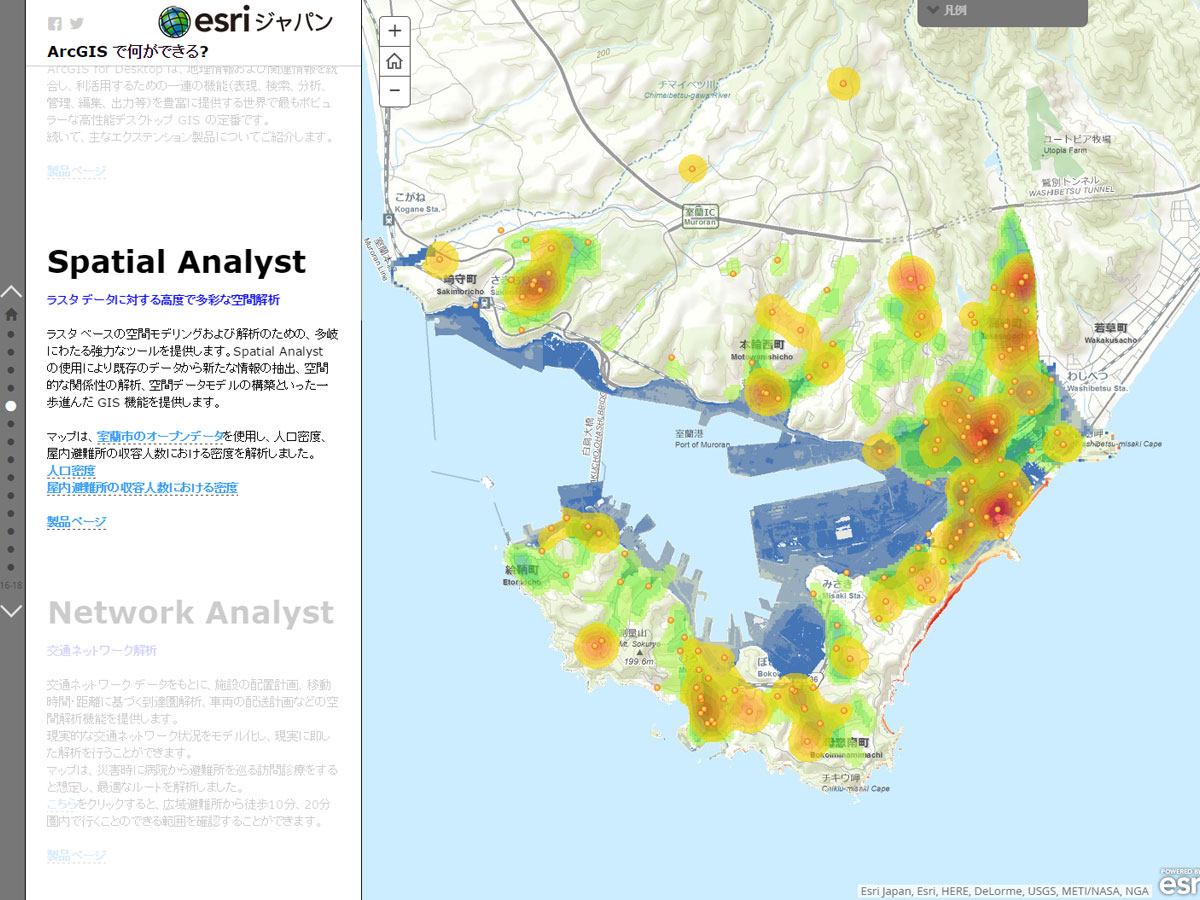Go to previous section with up arrow

pos(11,292)
